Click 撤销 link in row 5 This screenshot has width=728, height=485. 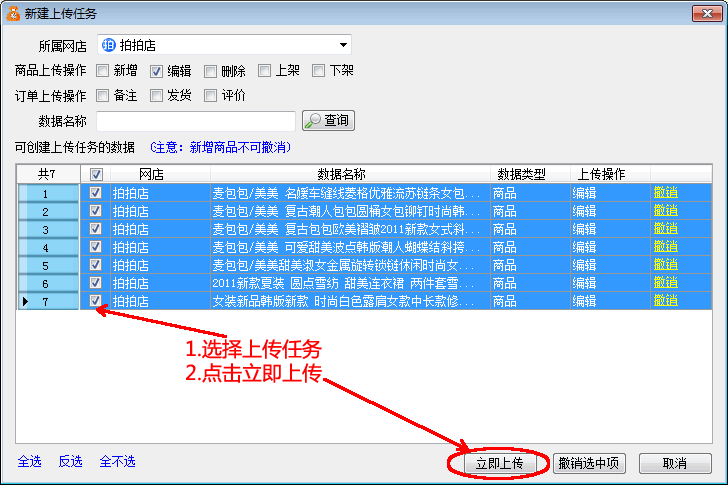click(665, 264)
